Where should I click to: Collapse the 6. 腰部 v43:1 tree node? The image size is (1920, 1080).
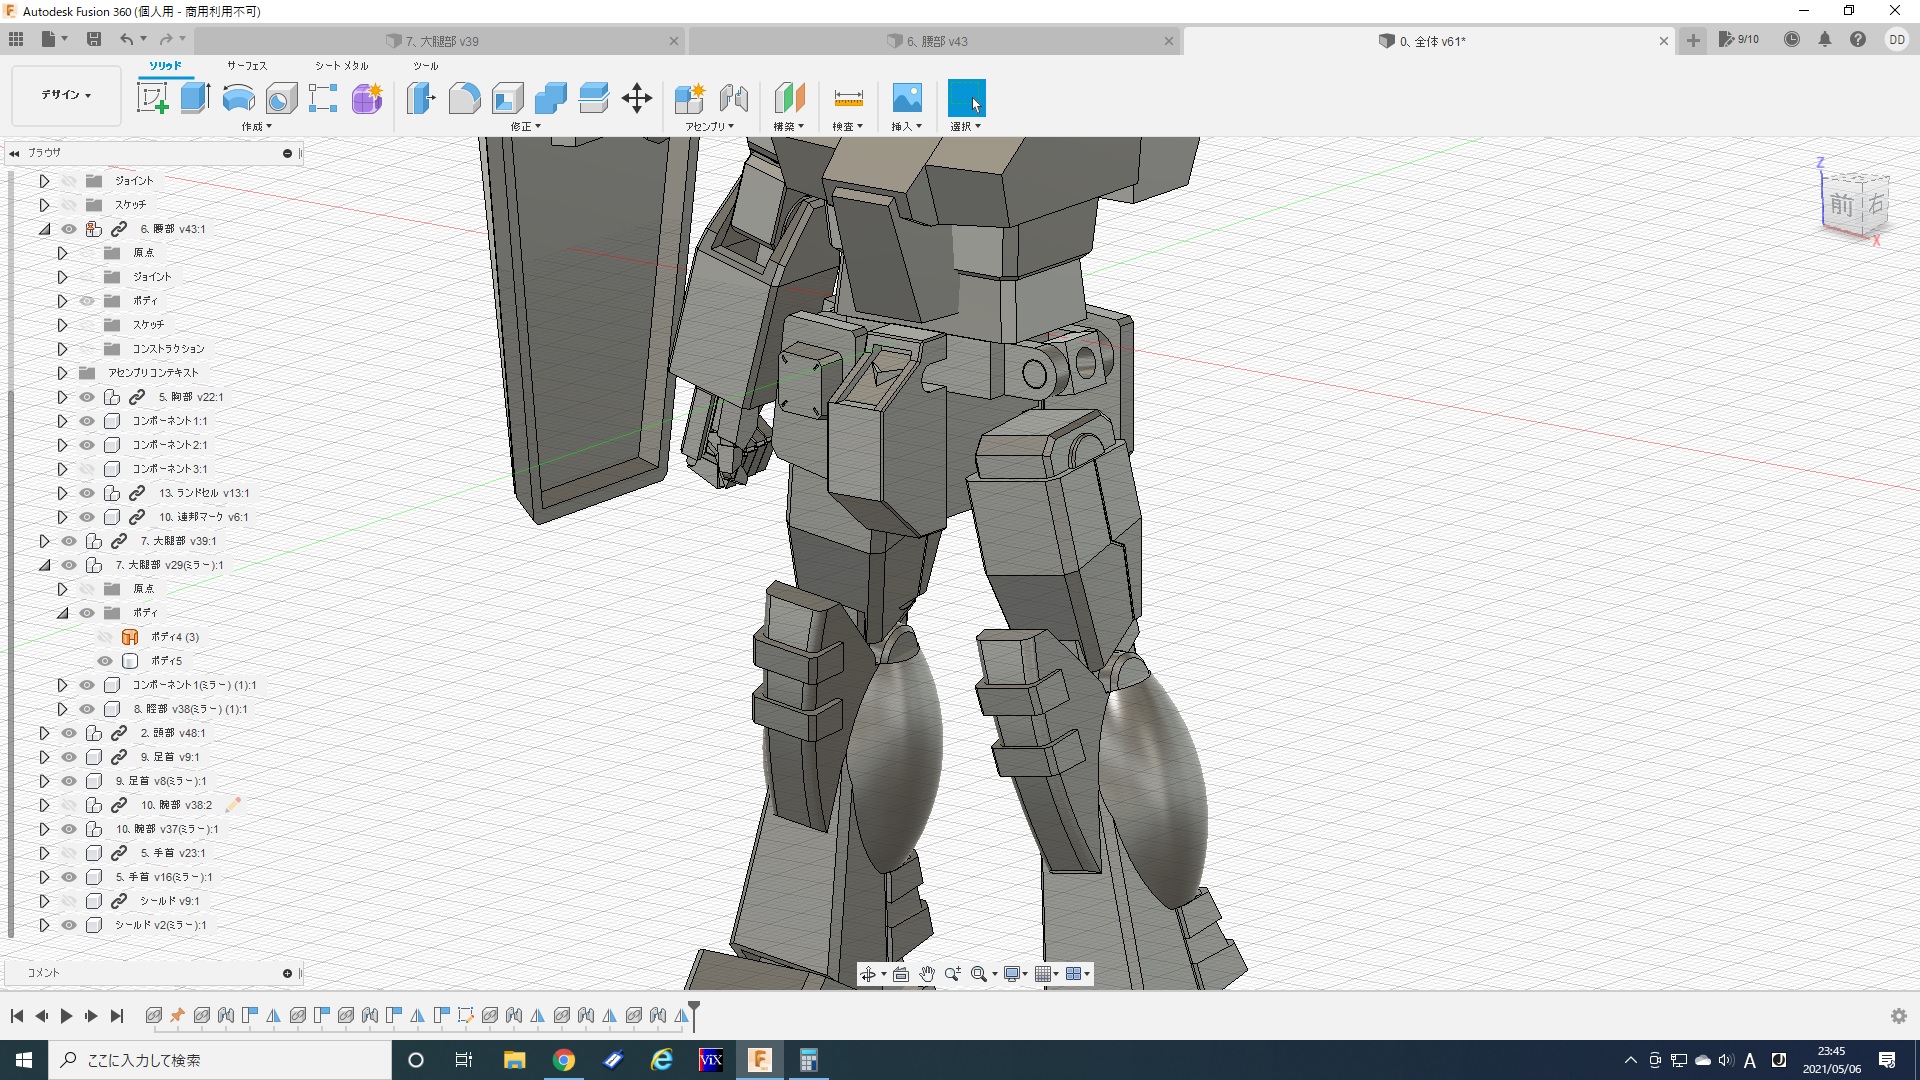(x=44, y=229)
